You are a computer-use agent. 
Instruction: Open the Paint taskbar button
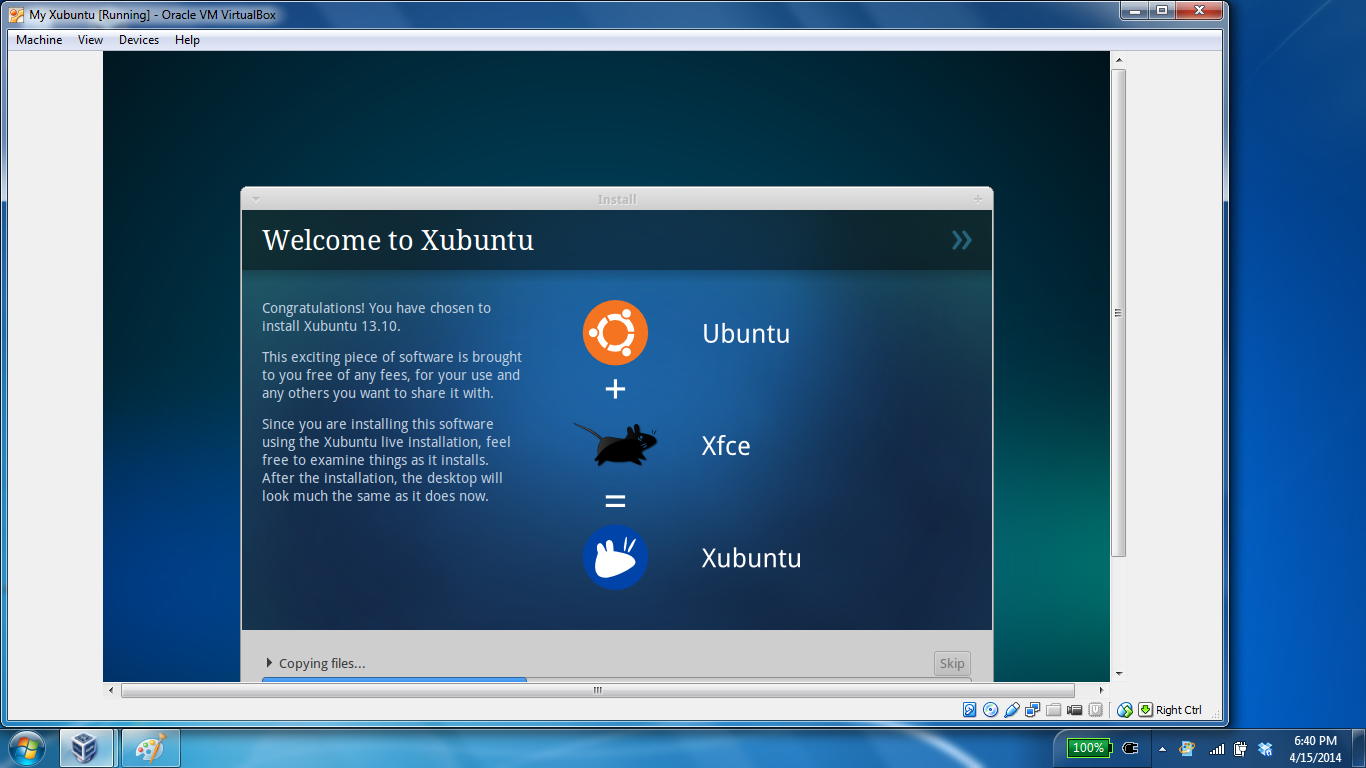coord(150,748)
